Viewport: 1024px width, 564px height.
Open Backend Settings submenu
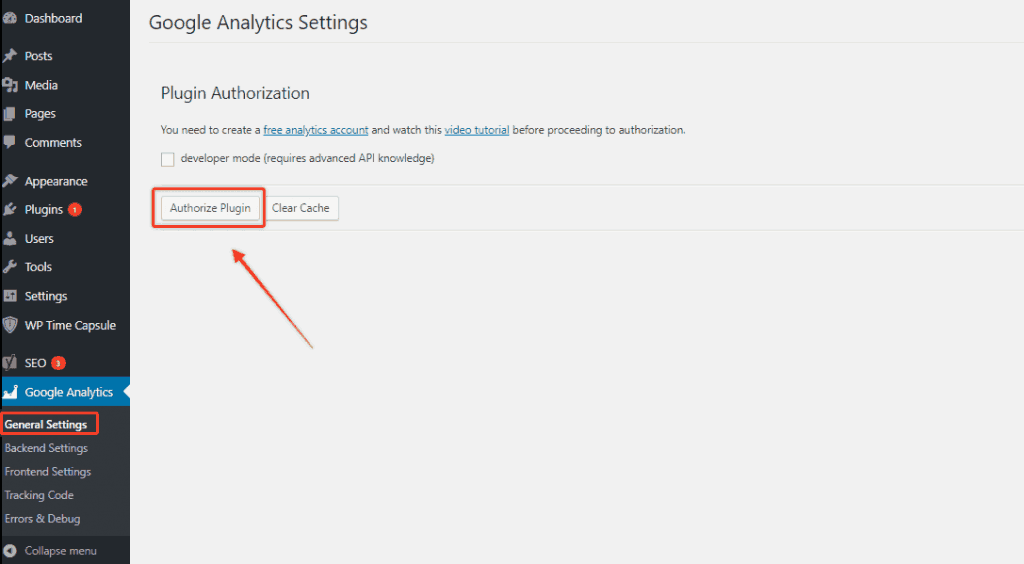tap(46, 448)
